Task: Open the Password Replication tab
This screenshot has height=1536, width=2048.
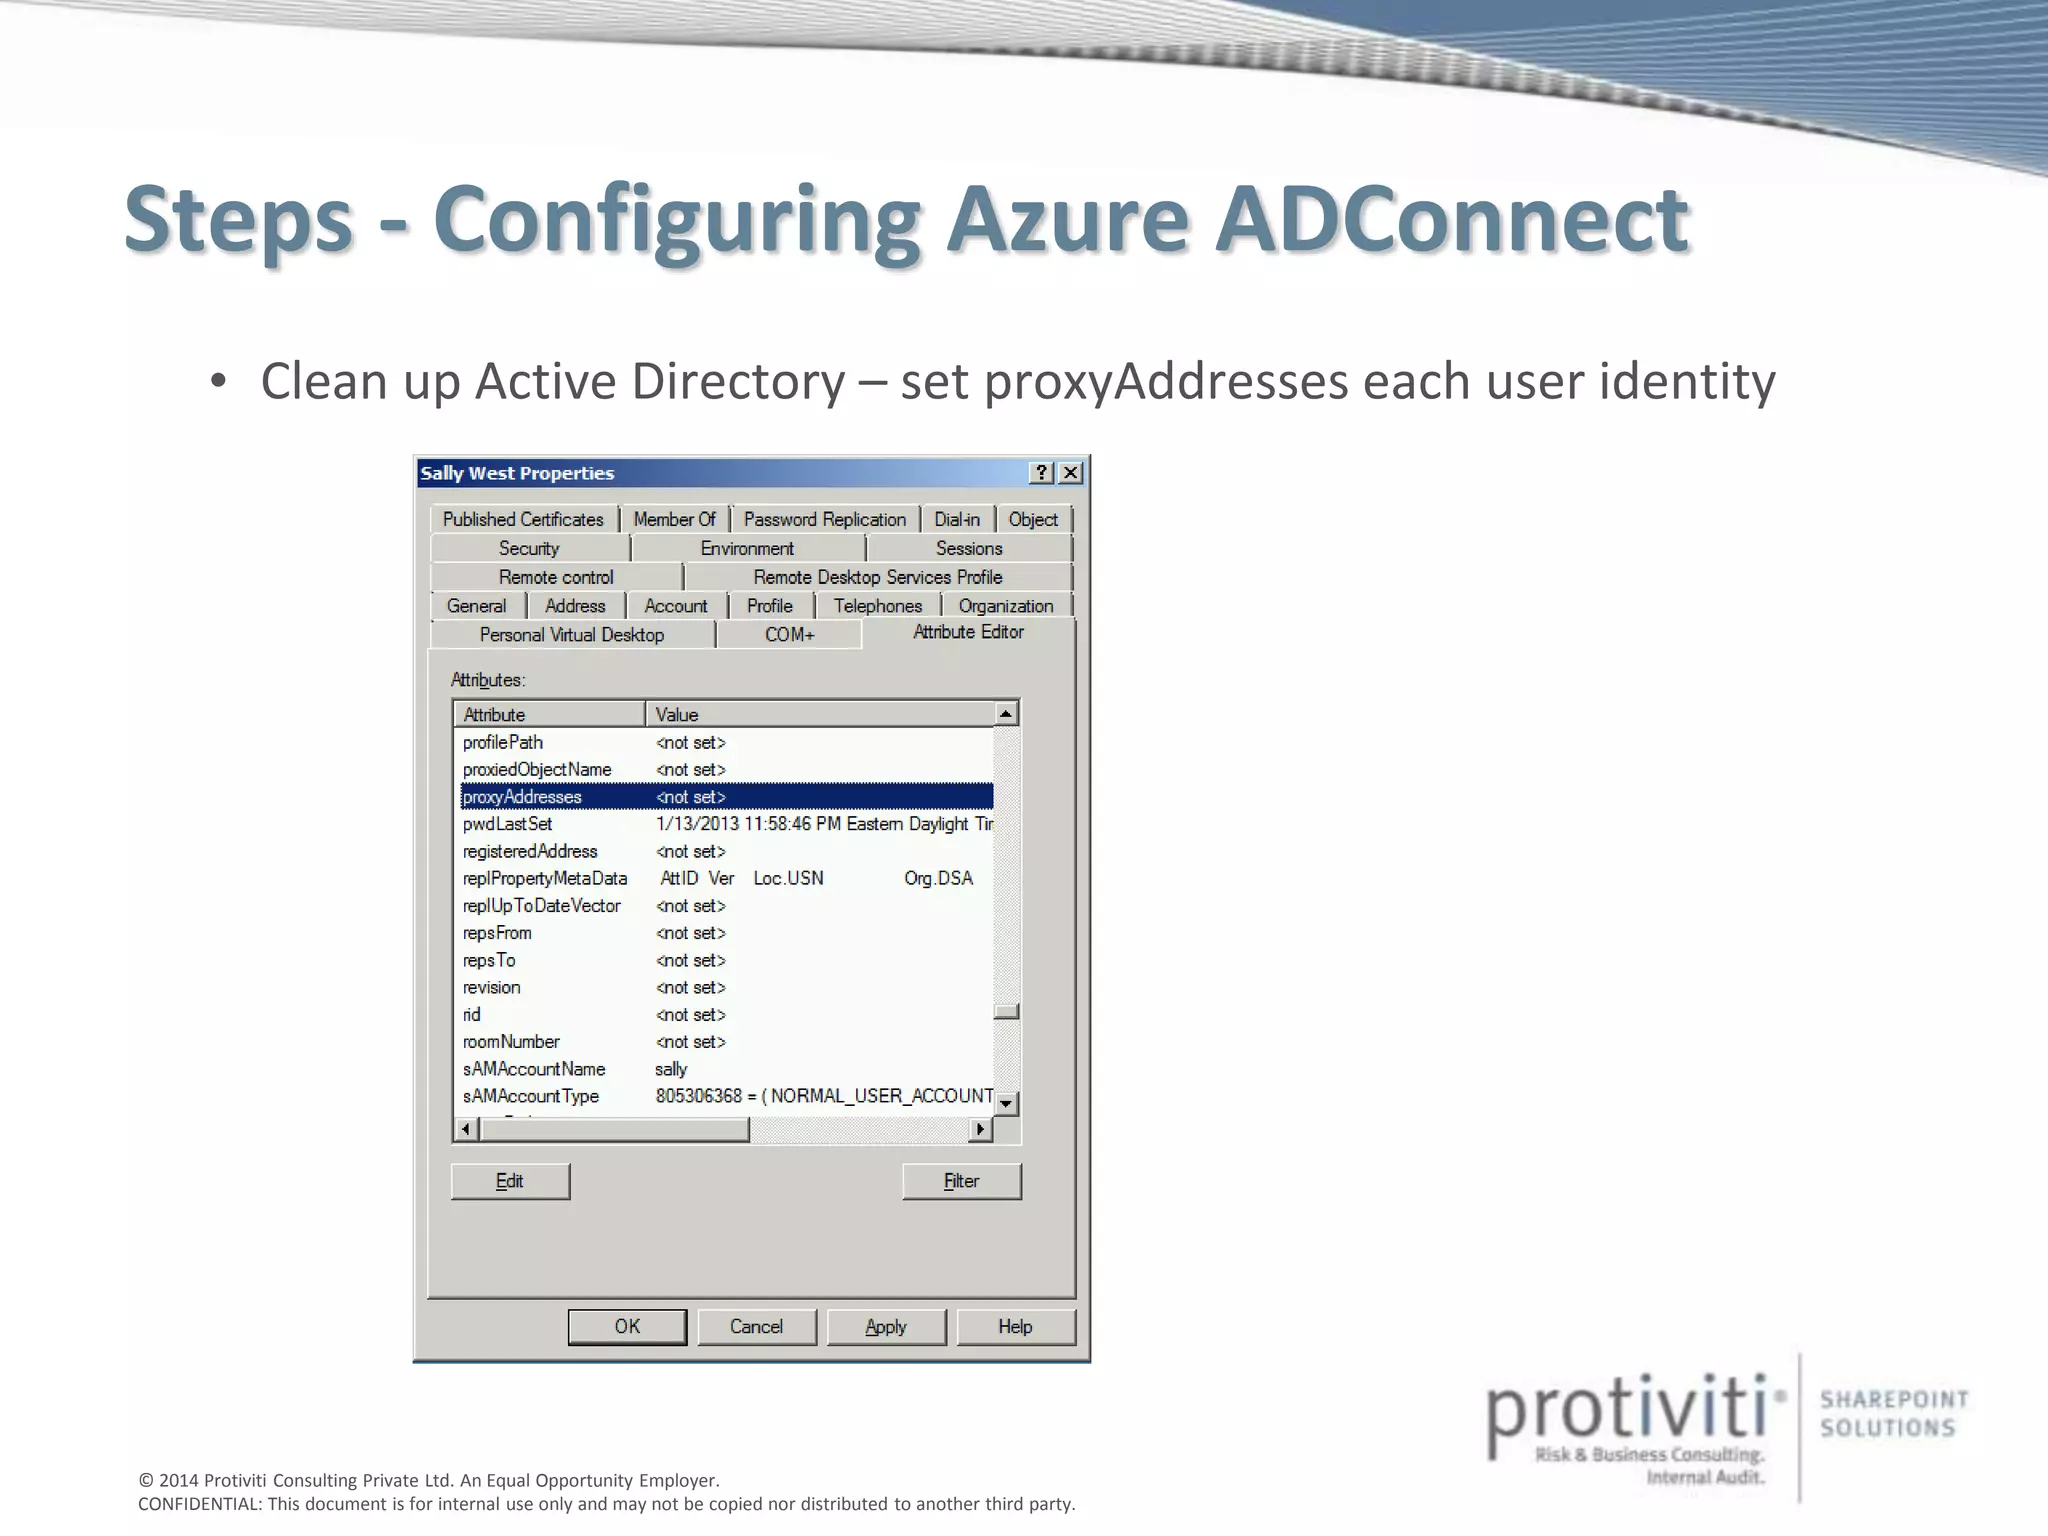Action: pyautogui.click(x=825, y=519)
